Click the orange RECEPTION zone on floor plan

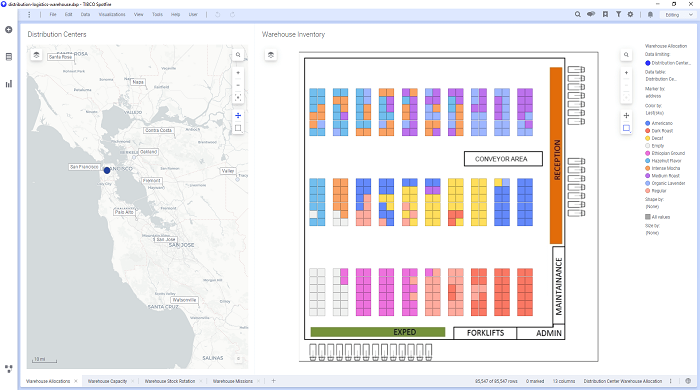click(556, 155)
